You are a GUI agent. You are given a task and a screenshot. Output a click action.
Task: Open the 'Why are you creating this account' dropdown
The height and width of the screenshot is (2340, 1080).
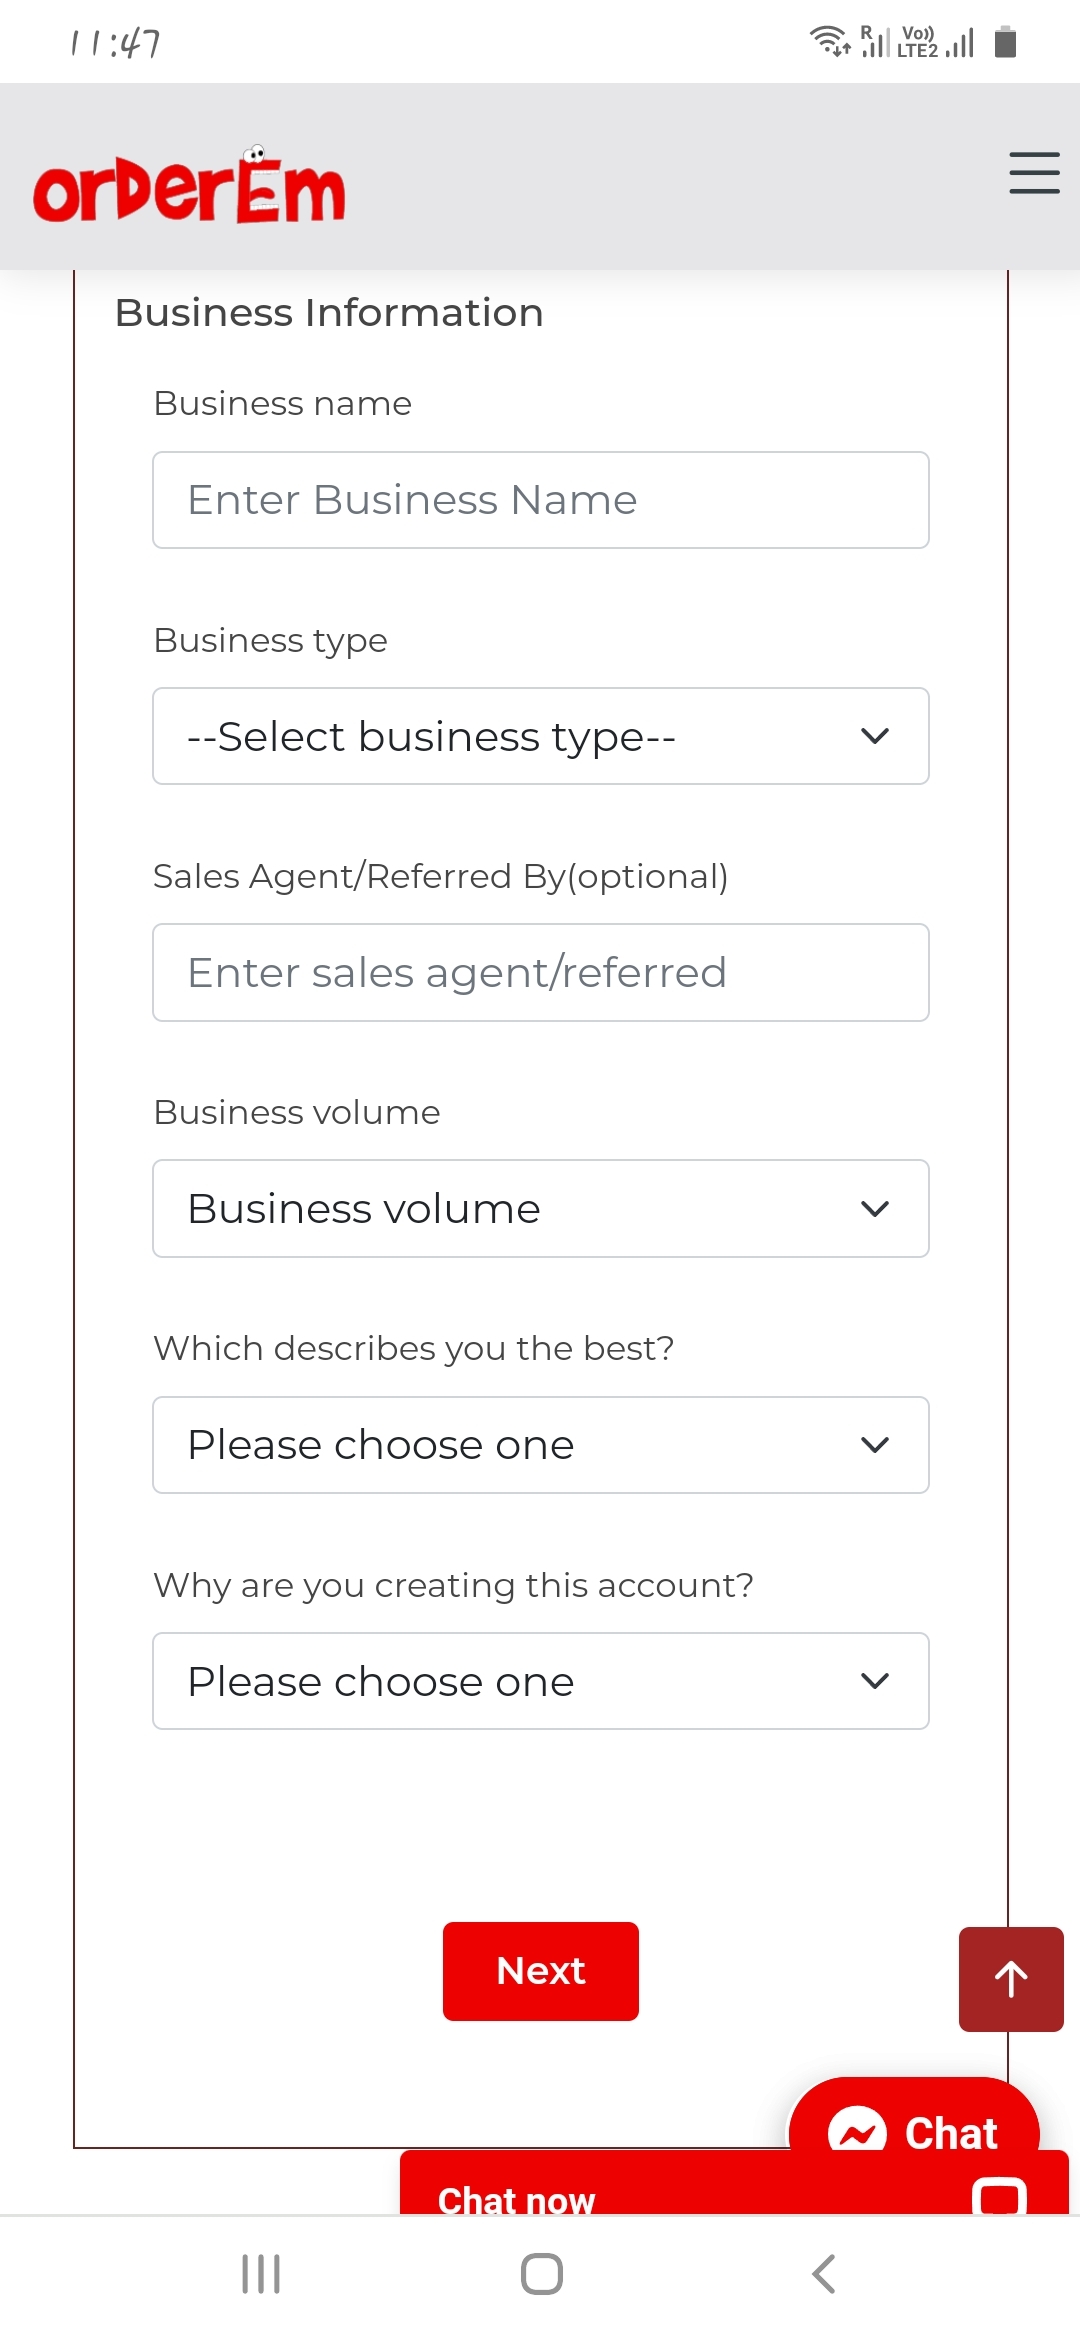(x=541, y=1681)
